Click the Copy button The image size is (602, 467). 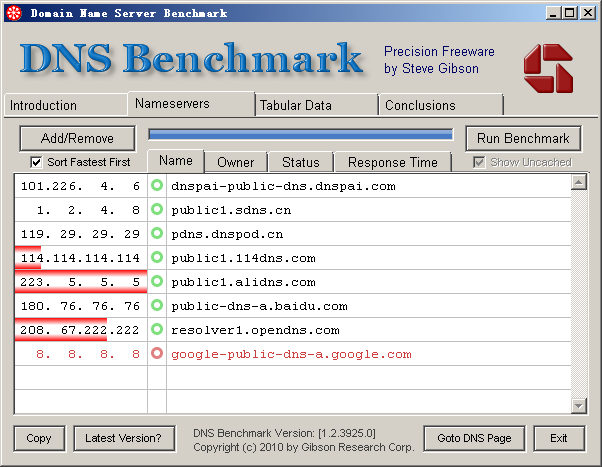[x=39, y=438]
